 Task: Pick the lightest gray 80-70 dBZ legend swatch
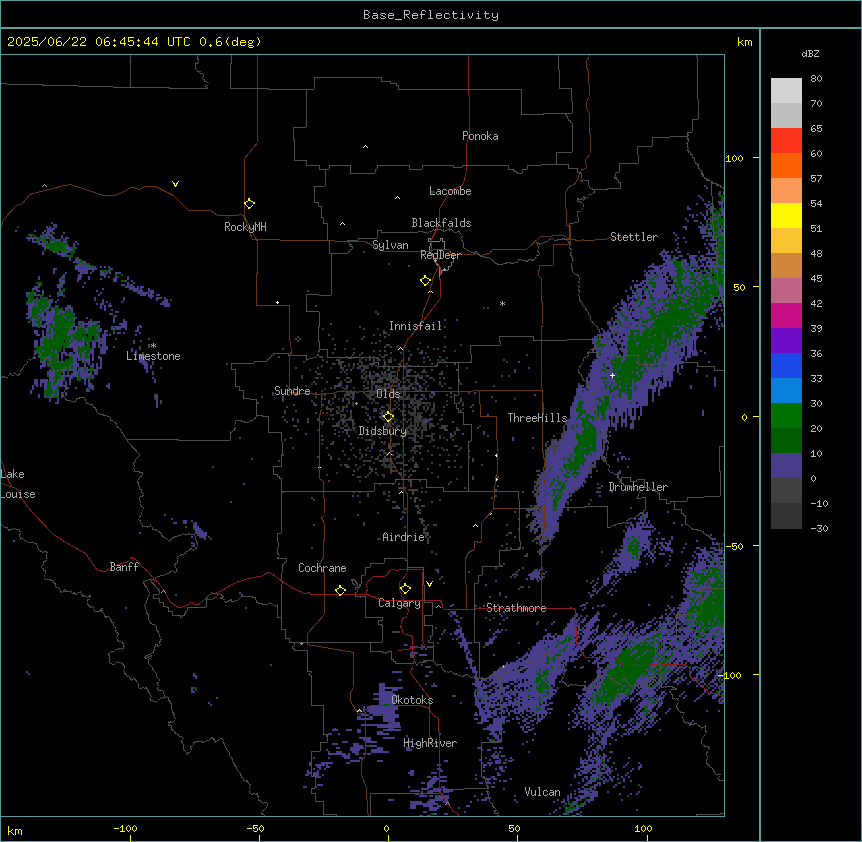point(786,90)
